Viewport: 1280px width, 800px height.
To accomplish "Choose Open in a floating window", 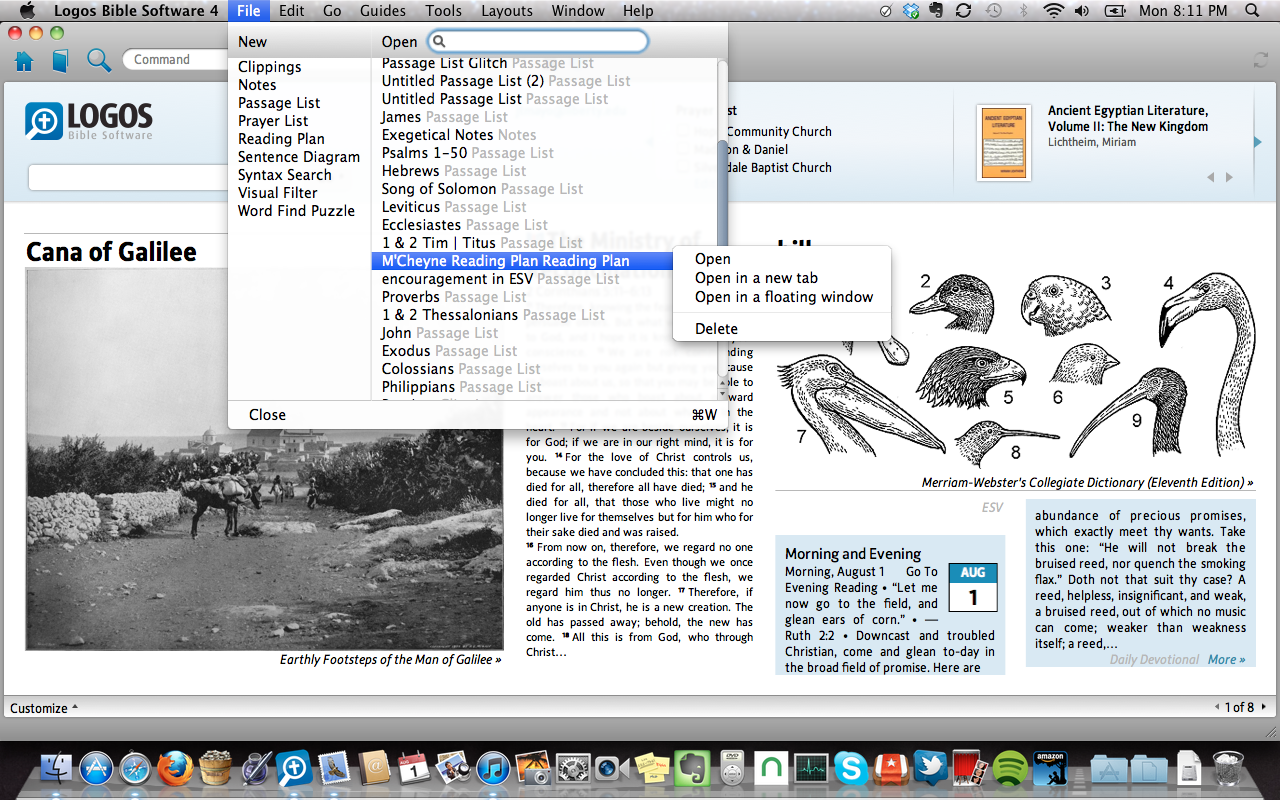I will (784, 297).
